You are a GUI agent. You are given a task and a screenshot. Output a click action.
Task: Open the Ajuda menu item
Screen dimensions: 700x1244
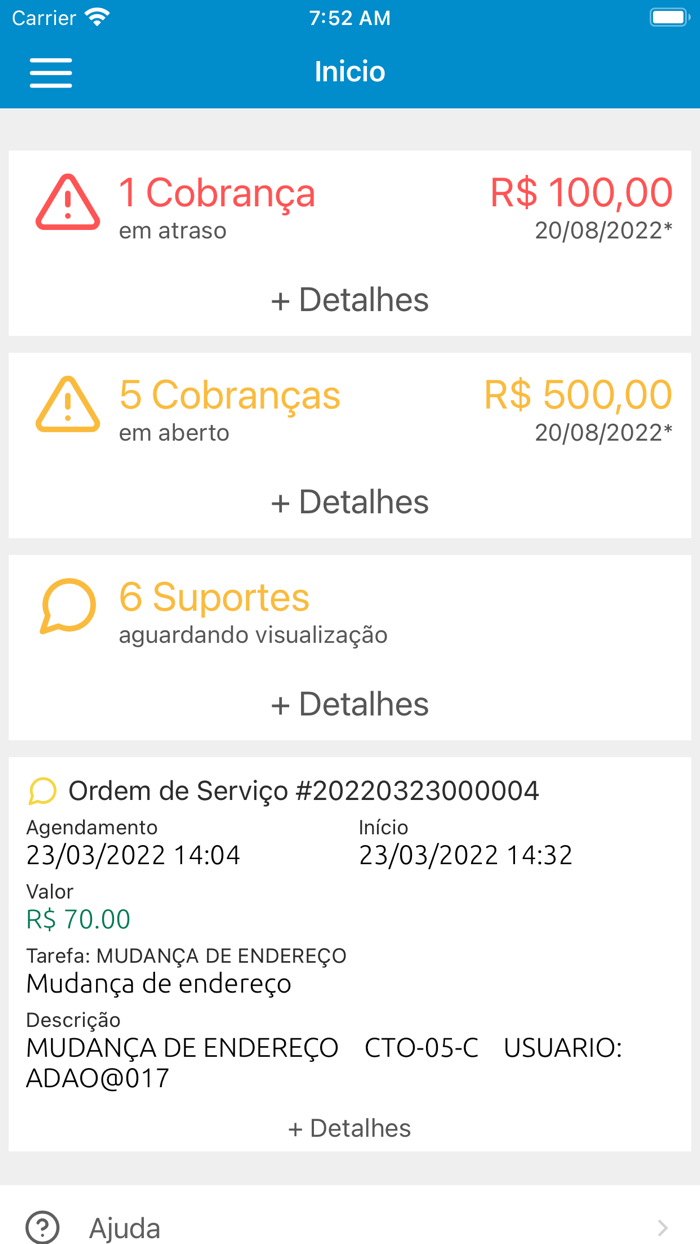tap(123, 1228)
